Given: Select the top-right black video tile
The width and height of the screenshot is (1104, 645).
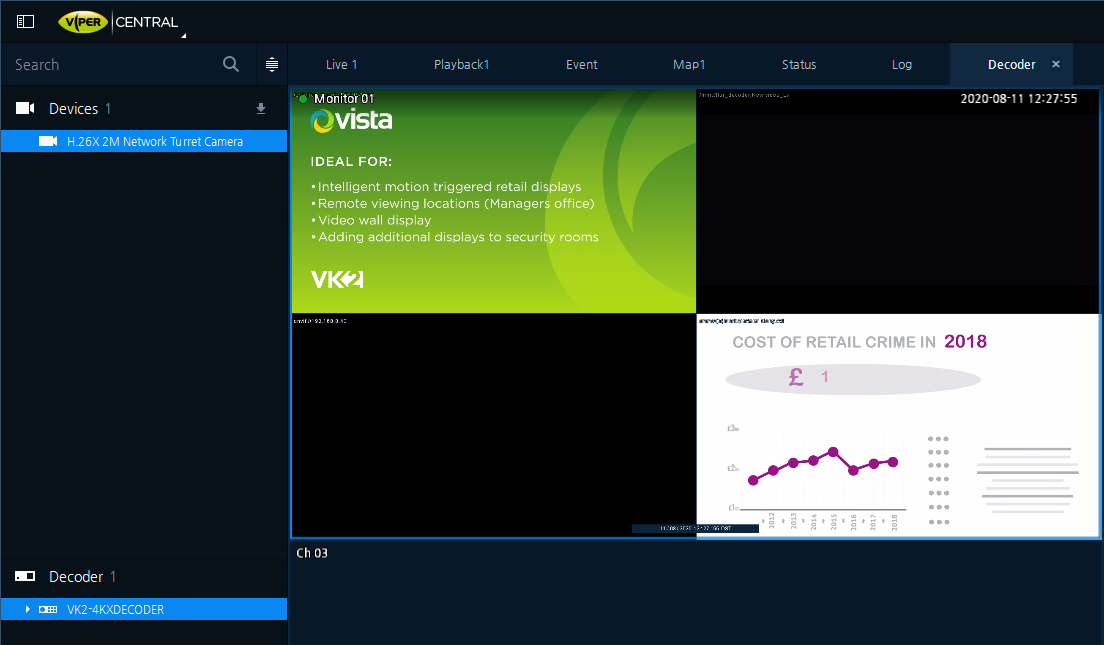Looking at the screenshot, I should [x=898, y=201].
